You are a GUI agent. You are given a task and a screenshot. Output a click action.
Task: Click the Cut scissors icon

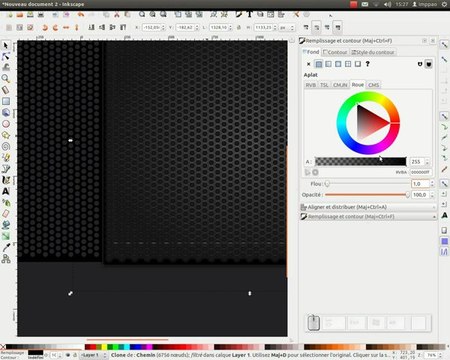pos(117,15)
